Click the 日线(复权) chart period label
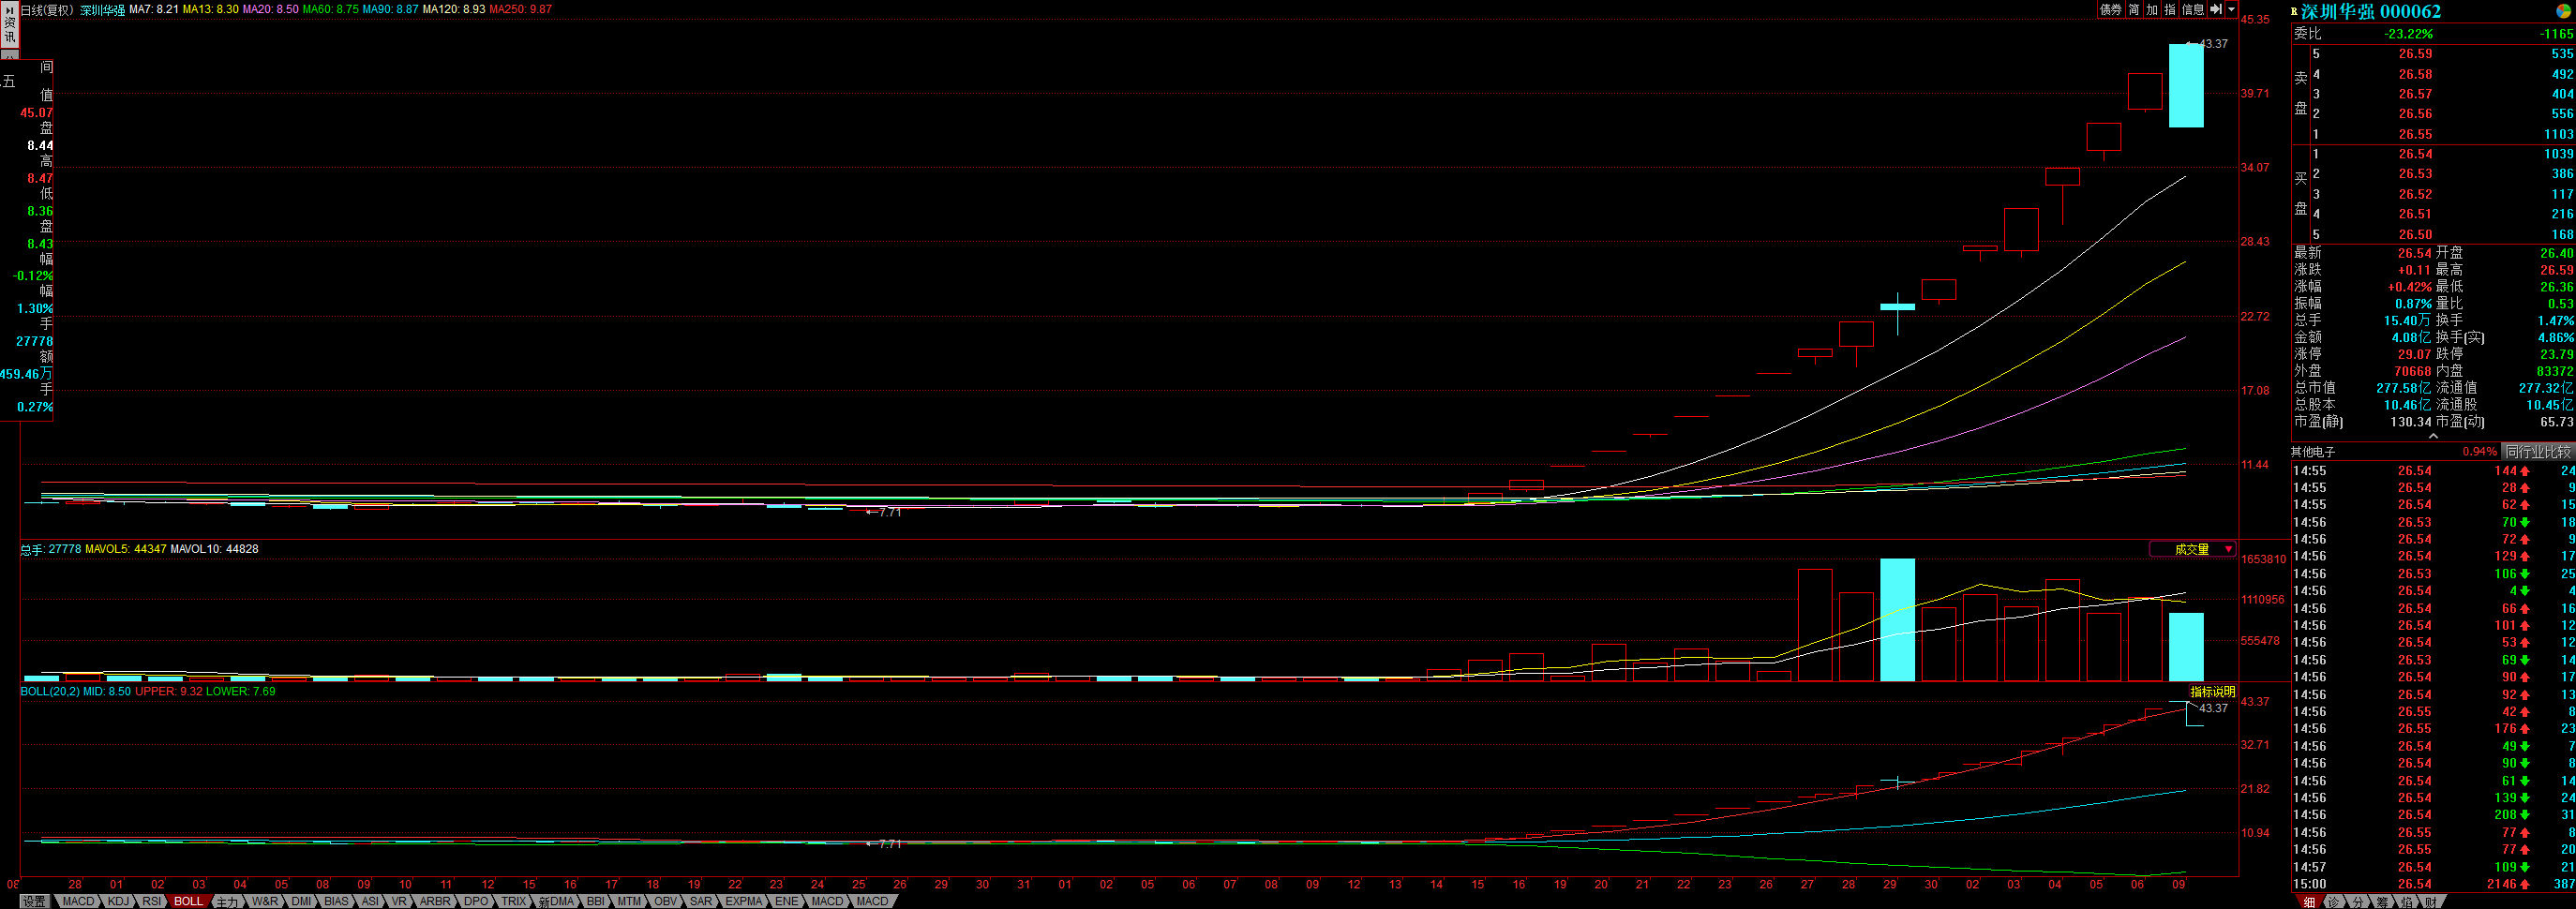Screen dimensions: 2576x909 [x=48, y=9]
